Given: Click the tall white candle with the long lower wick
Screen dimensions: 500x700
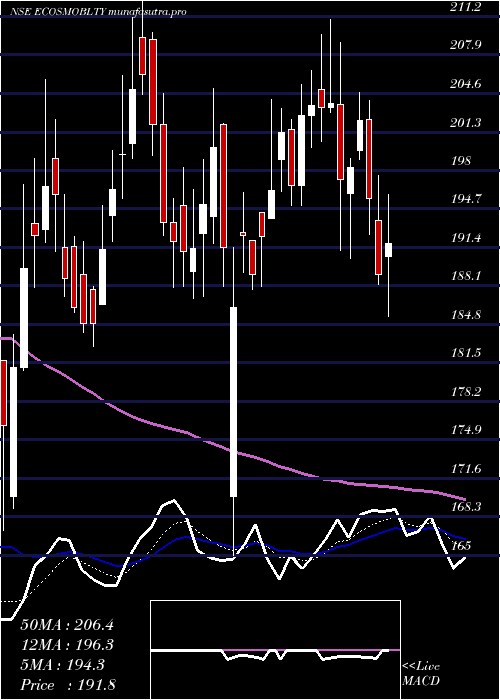Looking at the screenshot, I should 233,402.
